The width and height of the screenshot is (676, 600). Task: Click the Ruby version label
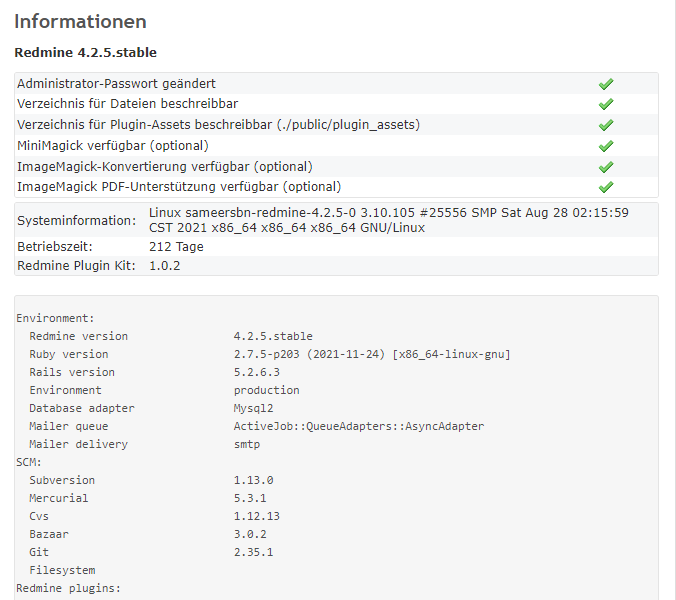click(69, 354)
